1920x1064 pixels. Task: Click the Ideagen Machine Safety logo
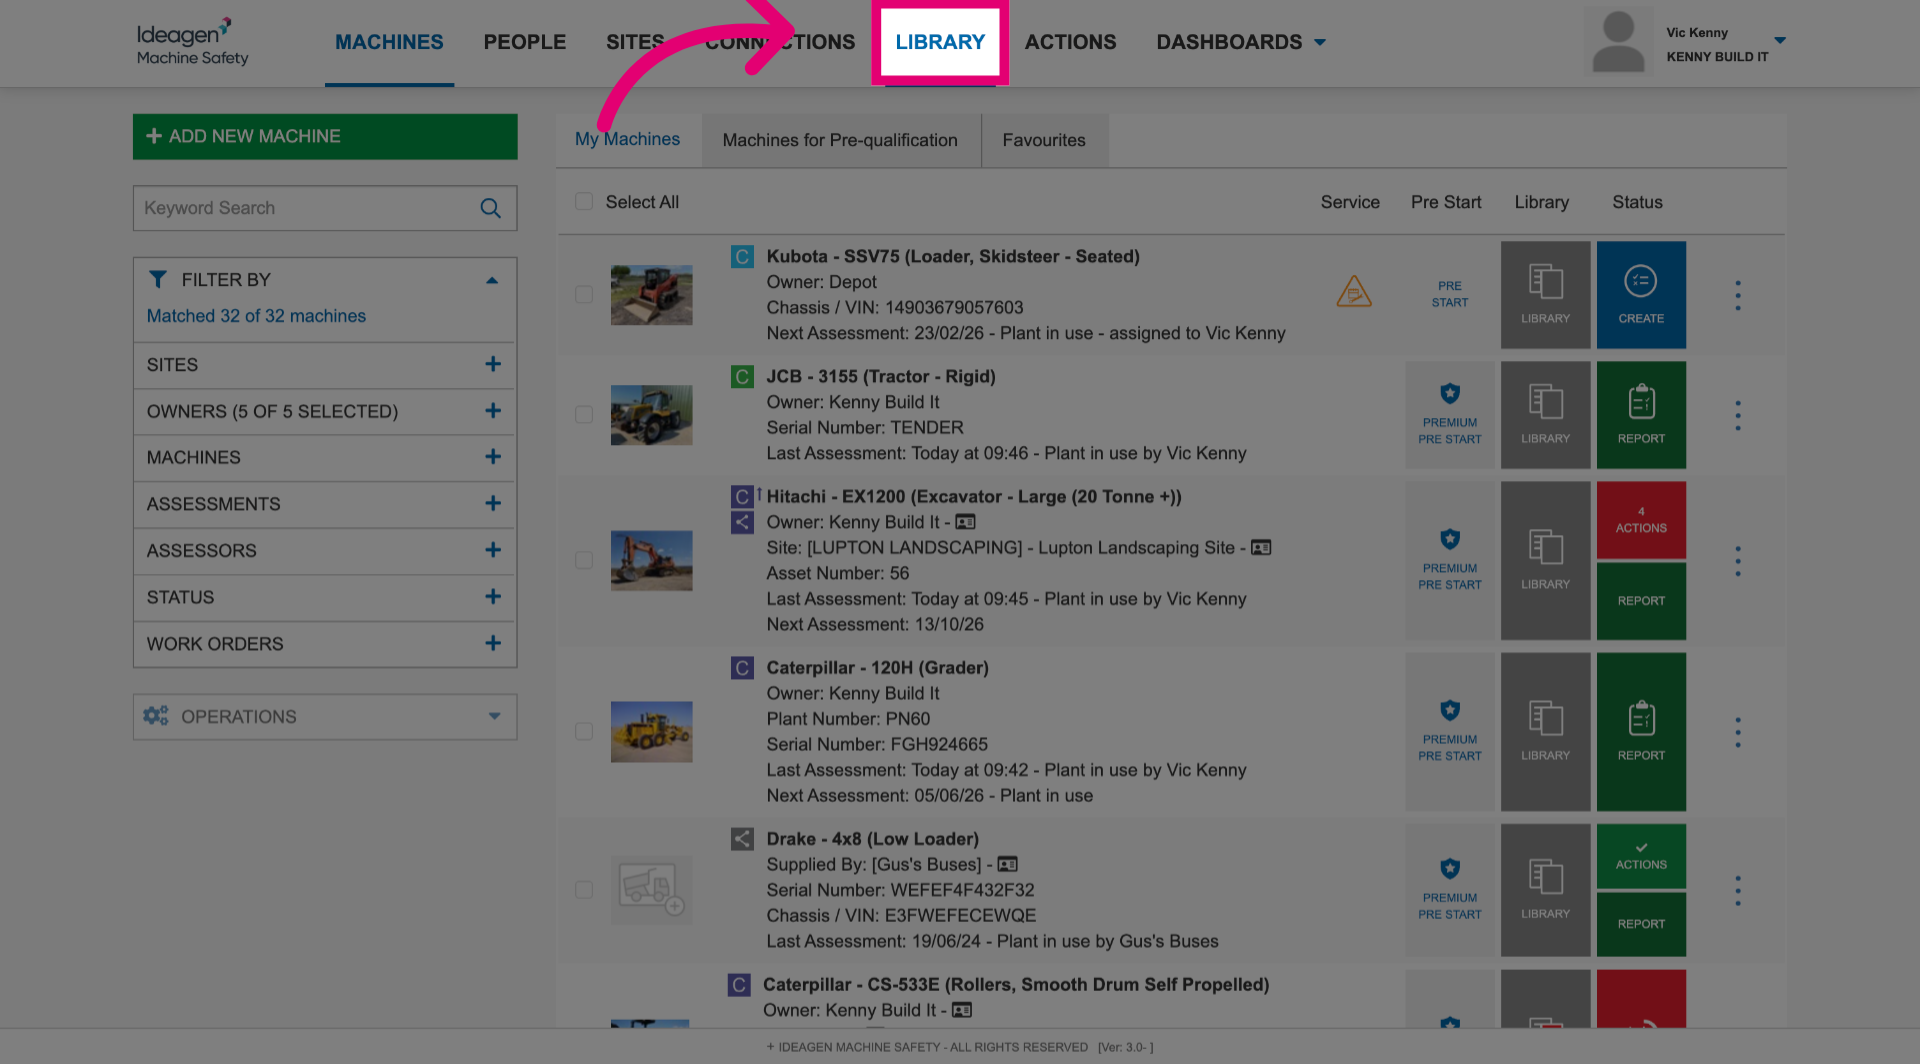click(192, 42)
